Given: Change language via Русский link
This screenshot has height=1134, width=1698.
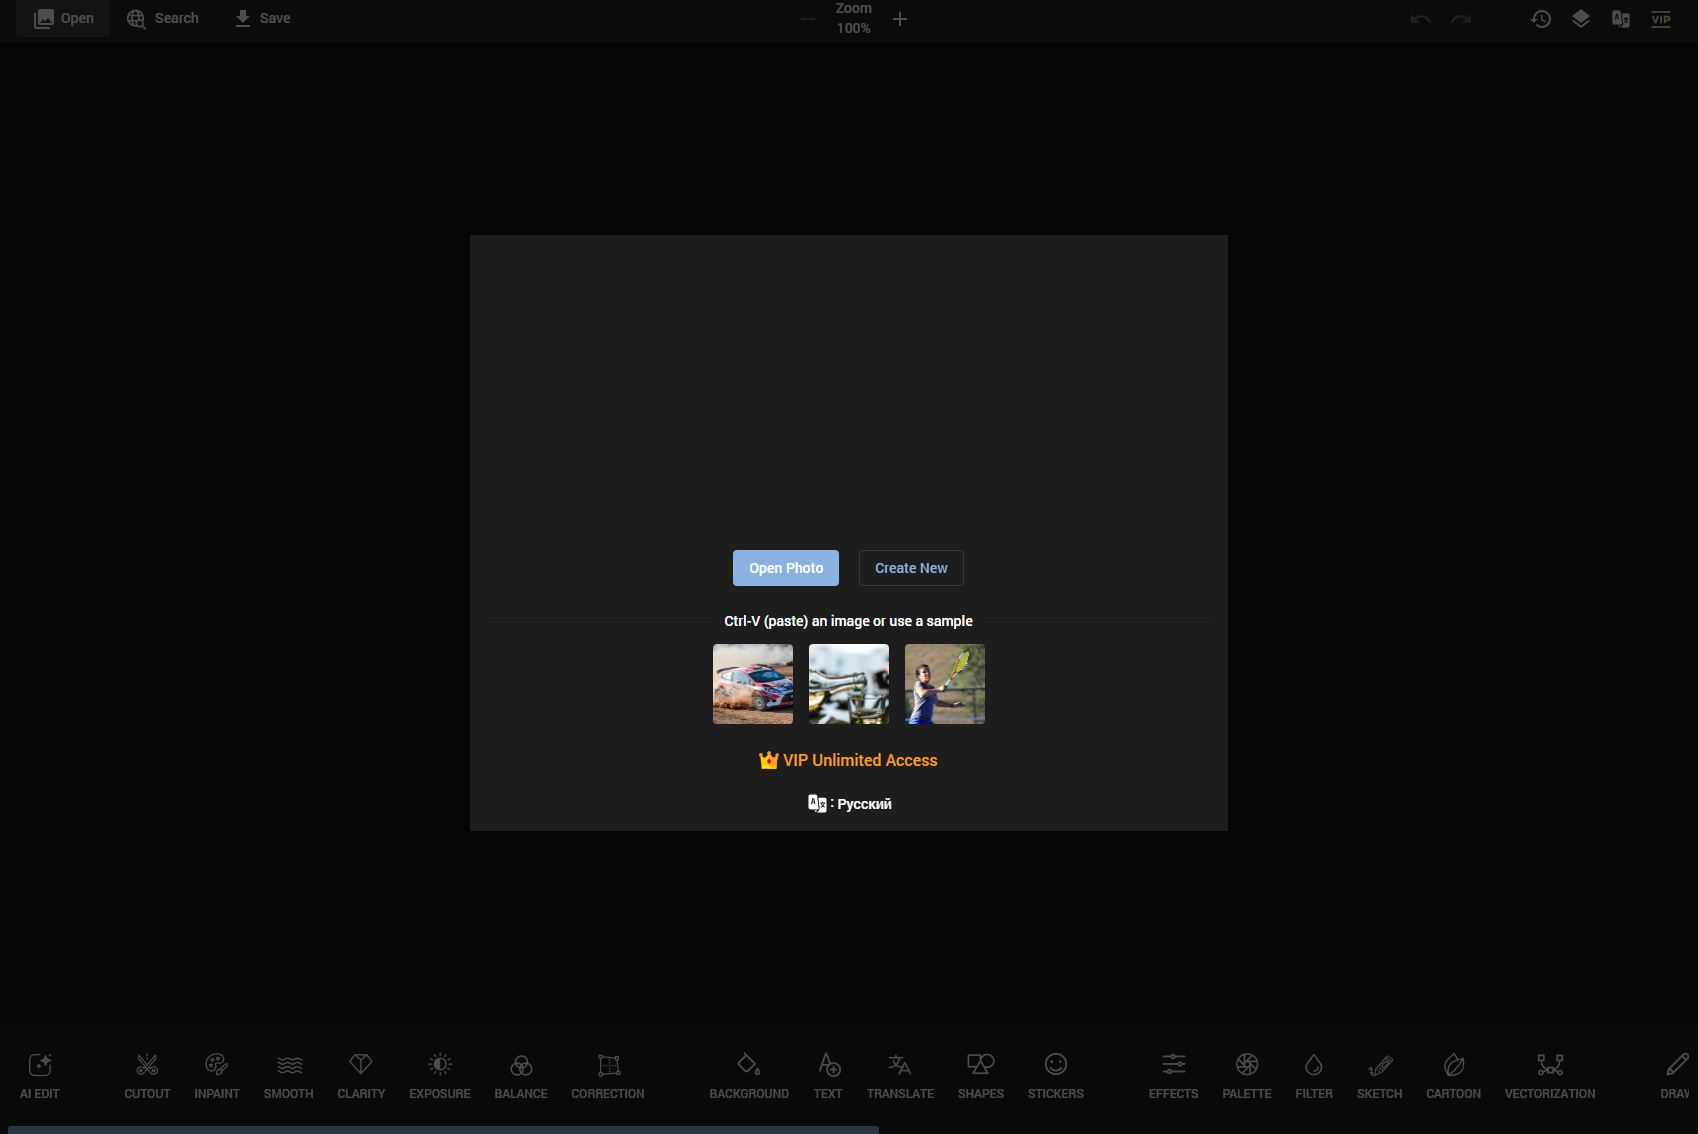Looking at the screenshot, I should [850, 803].
